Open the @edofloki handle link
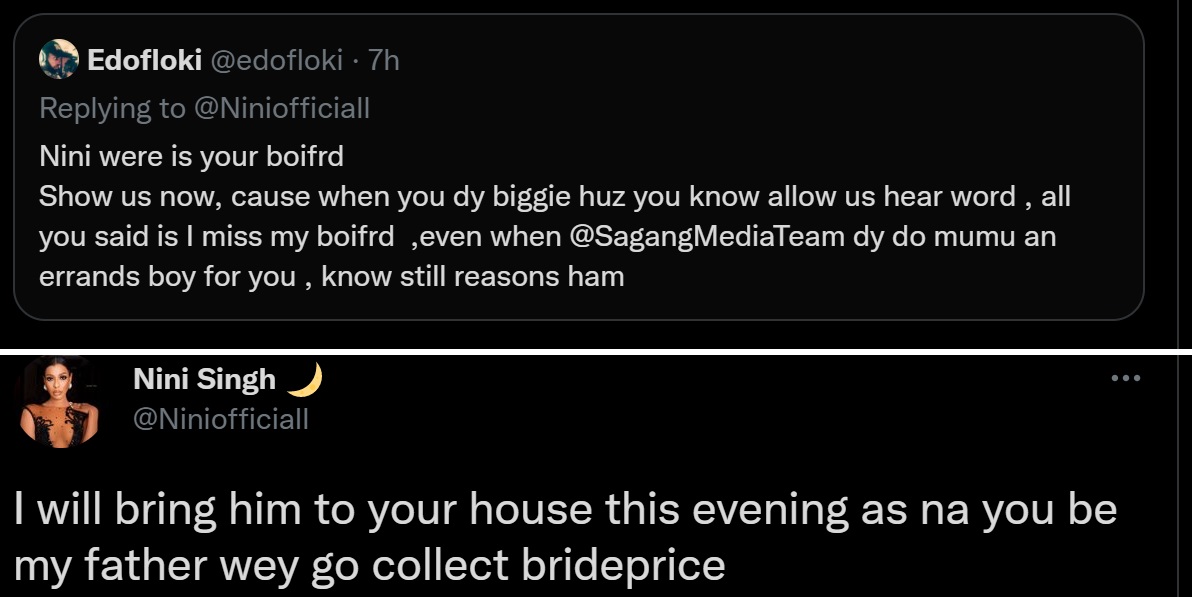The height and width of the screenshot is (597, 1192). 277,61
